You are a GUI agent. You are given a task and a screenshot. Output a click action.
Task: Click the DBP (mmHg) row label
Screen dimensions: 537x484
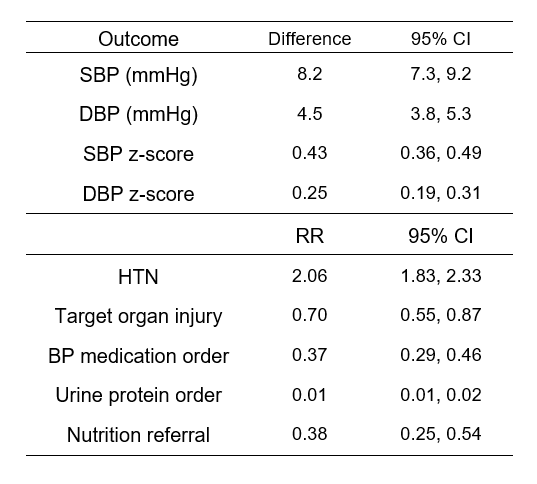coord(138,114)
